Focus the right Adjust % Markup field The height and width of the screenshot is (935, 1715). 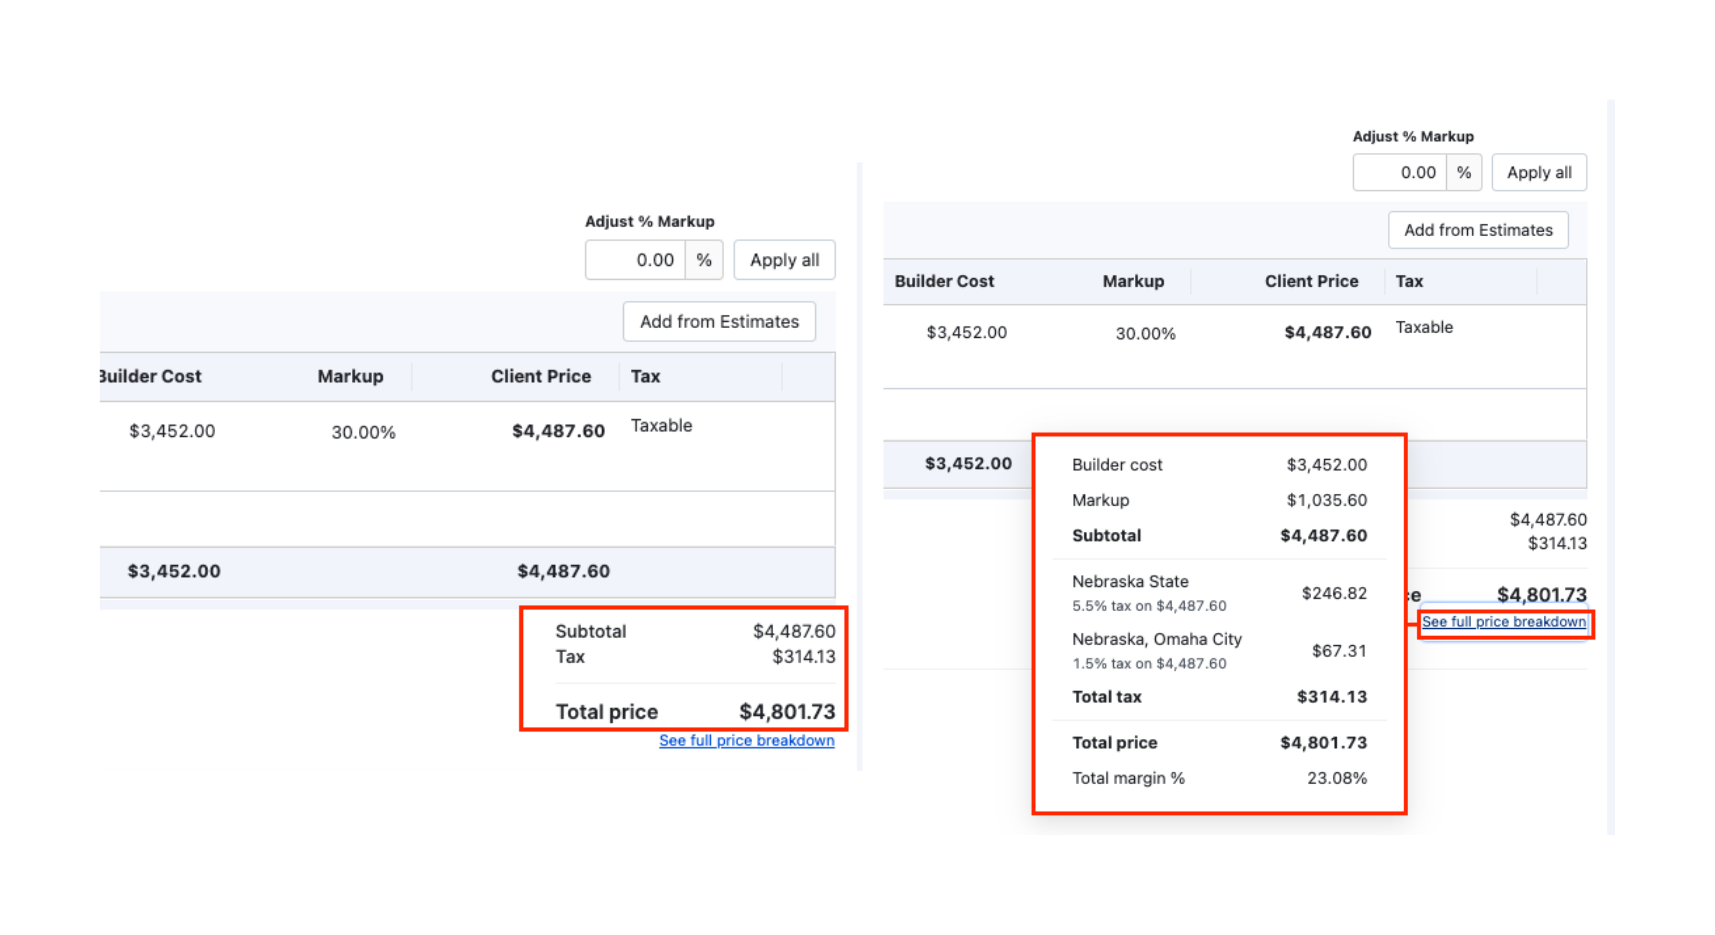click(1399, 172)
